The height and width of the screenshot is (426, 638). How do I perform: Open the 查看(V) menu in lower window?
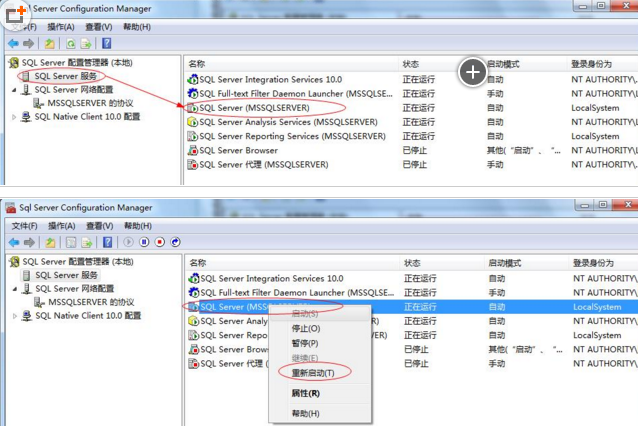(x=99, y=226)
